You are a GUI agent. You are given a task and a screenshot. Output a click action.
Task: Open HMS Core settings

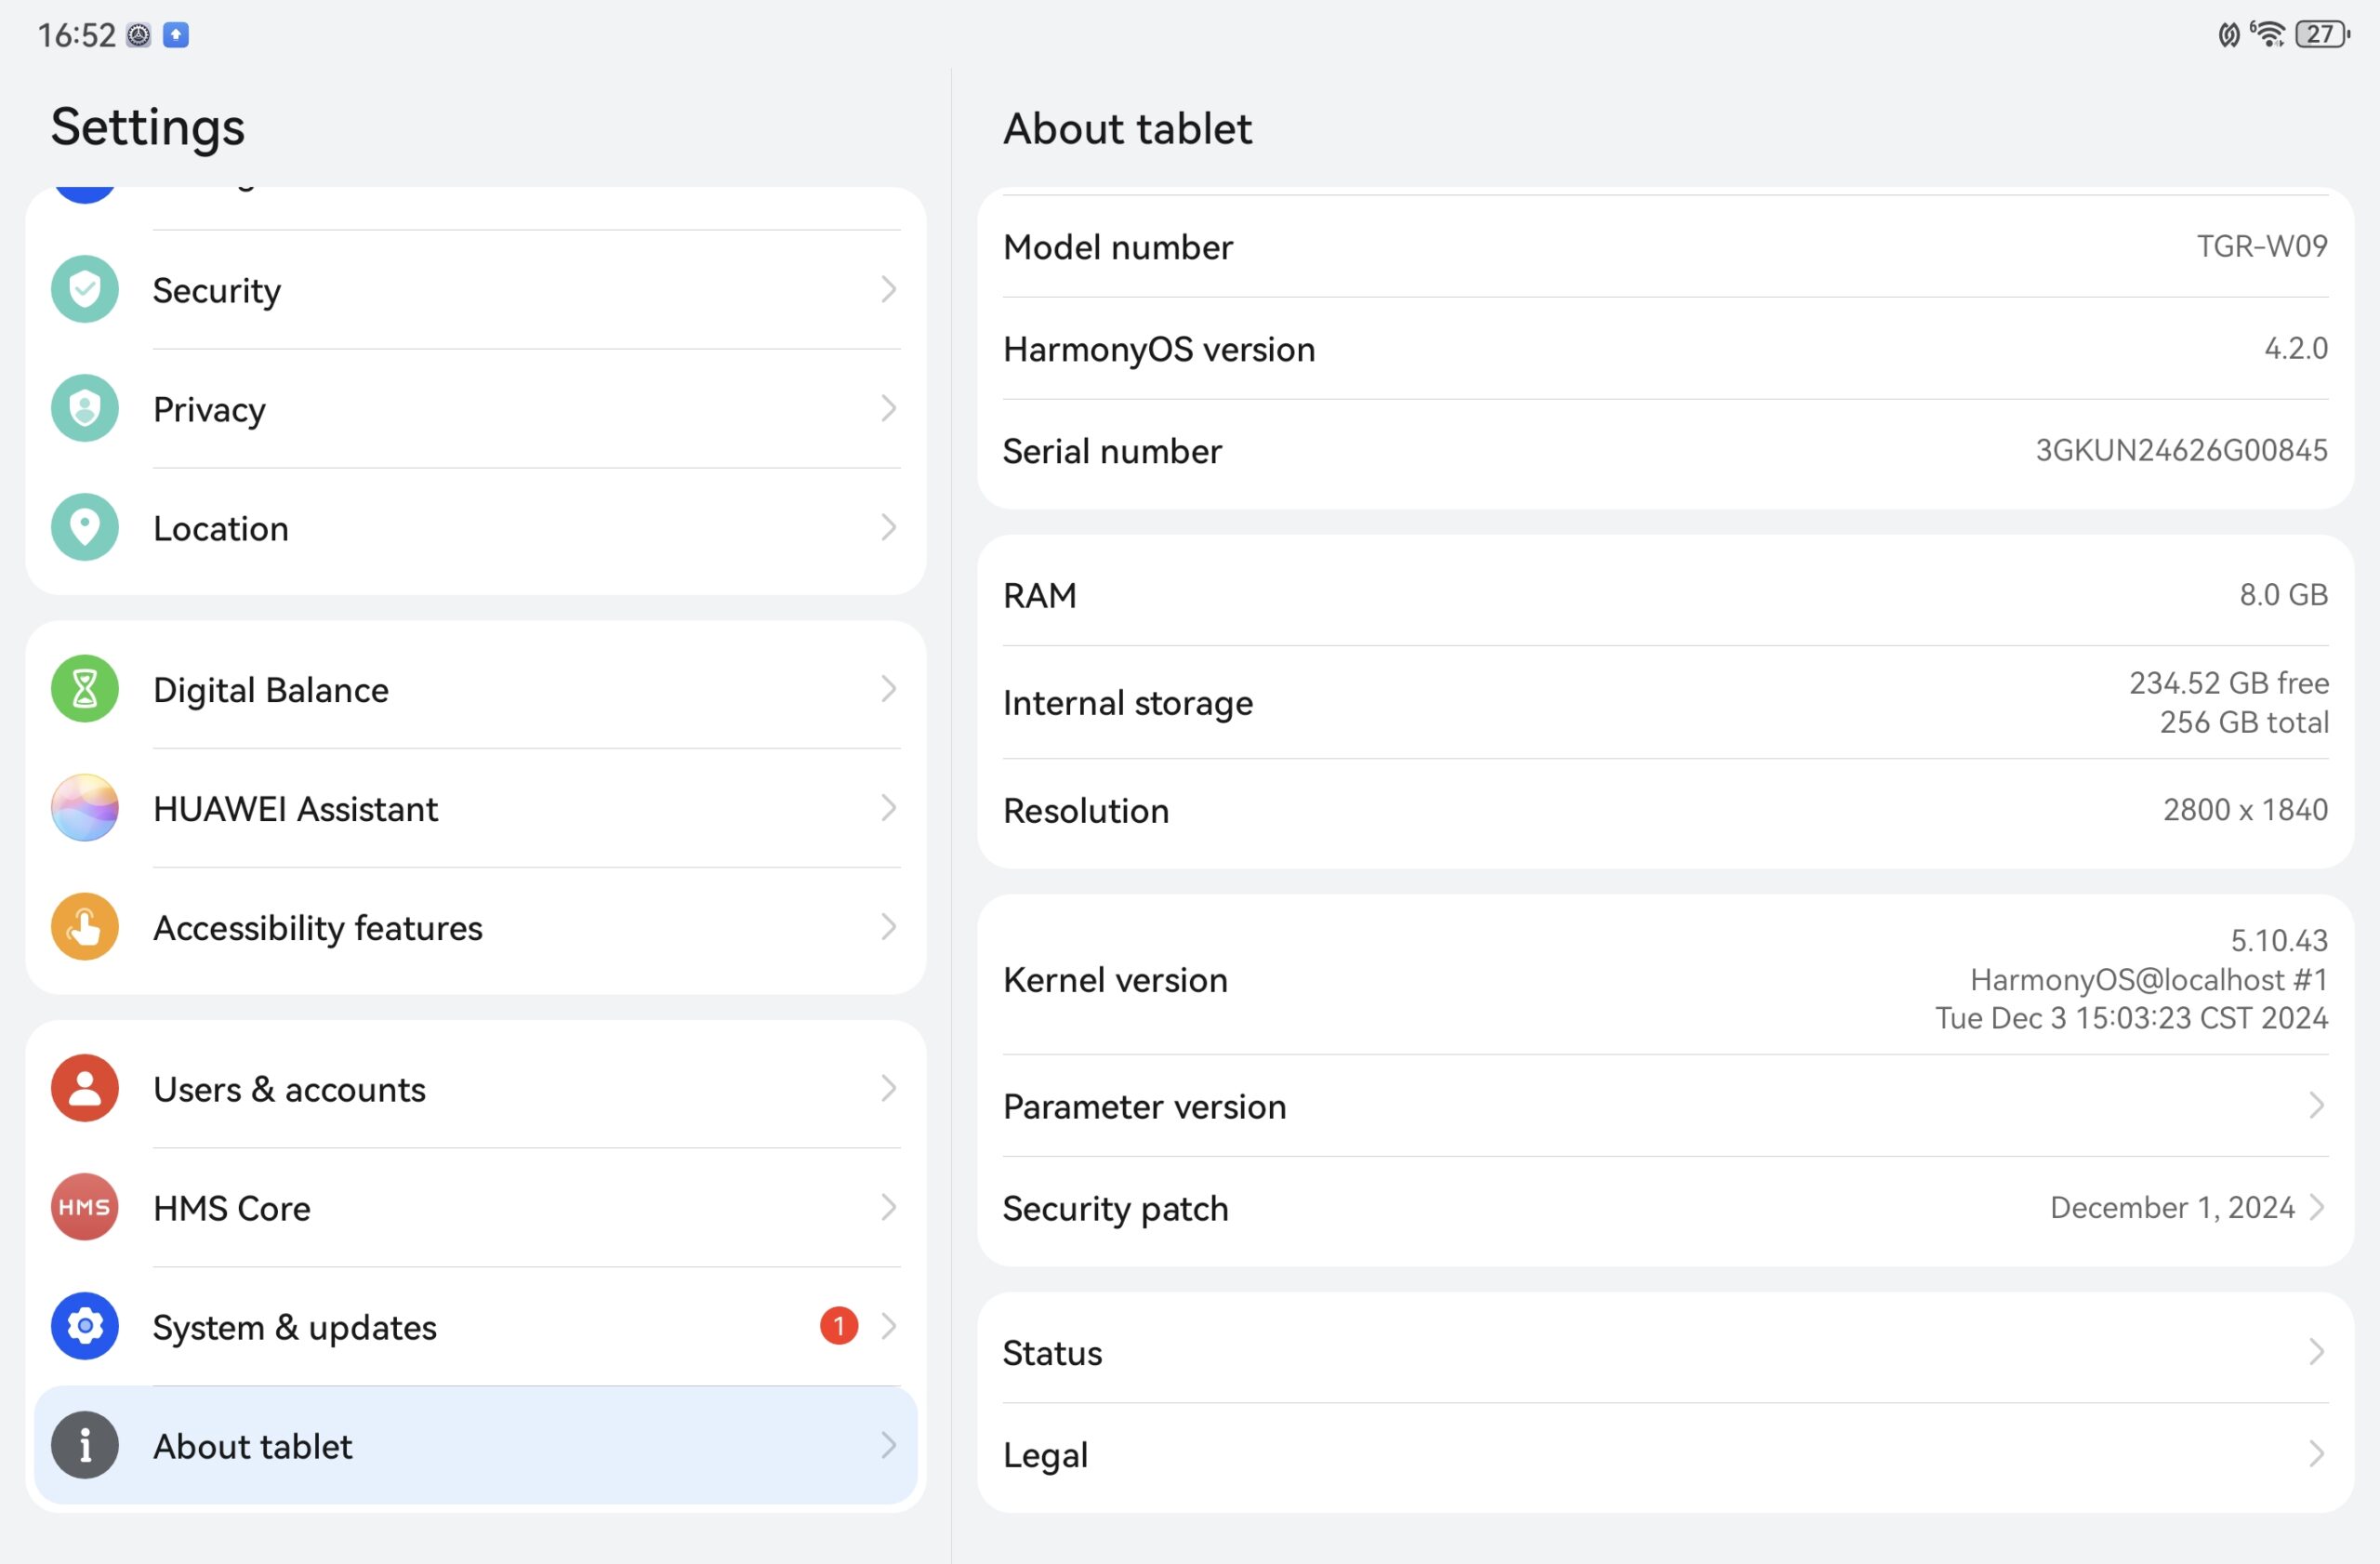point(476,1207)
